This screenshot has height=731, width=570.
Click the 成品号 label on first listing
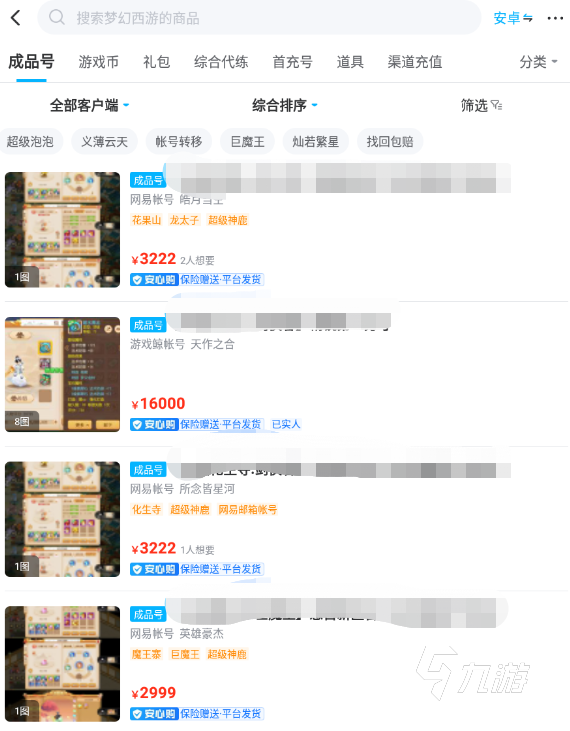148,180
